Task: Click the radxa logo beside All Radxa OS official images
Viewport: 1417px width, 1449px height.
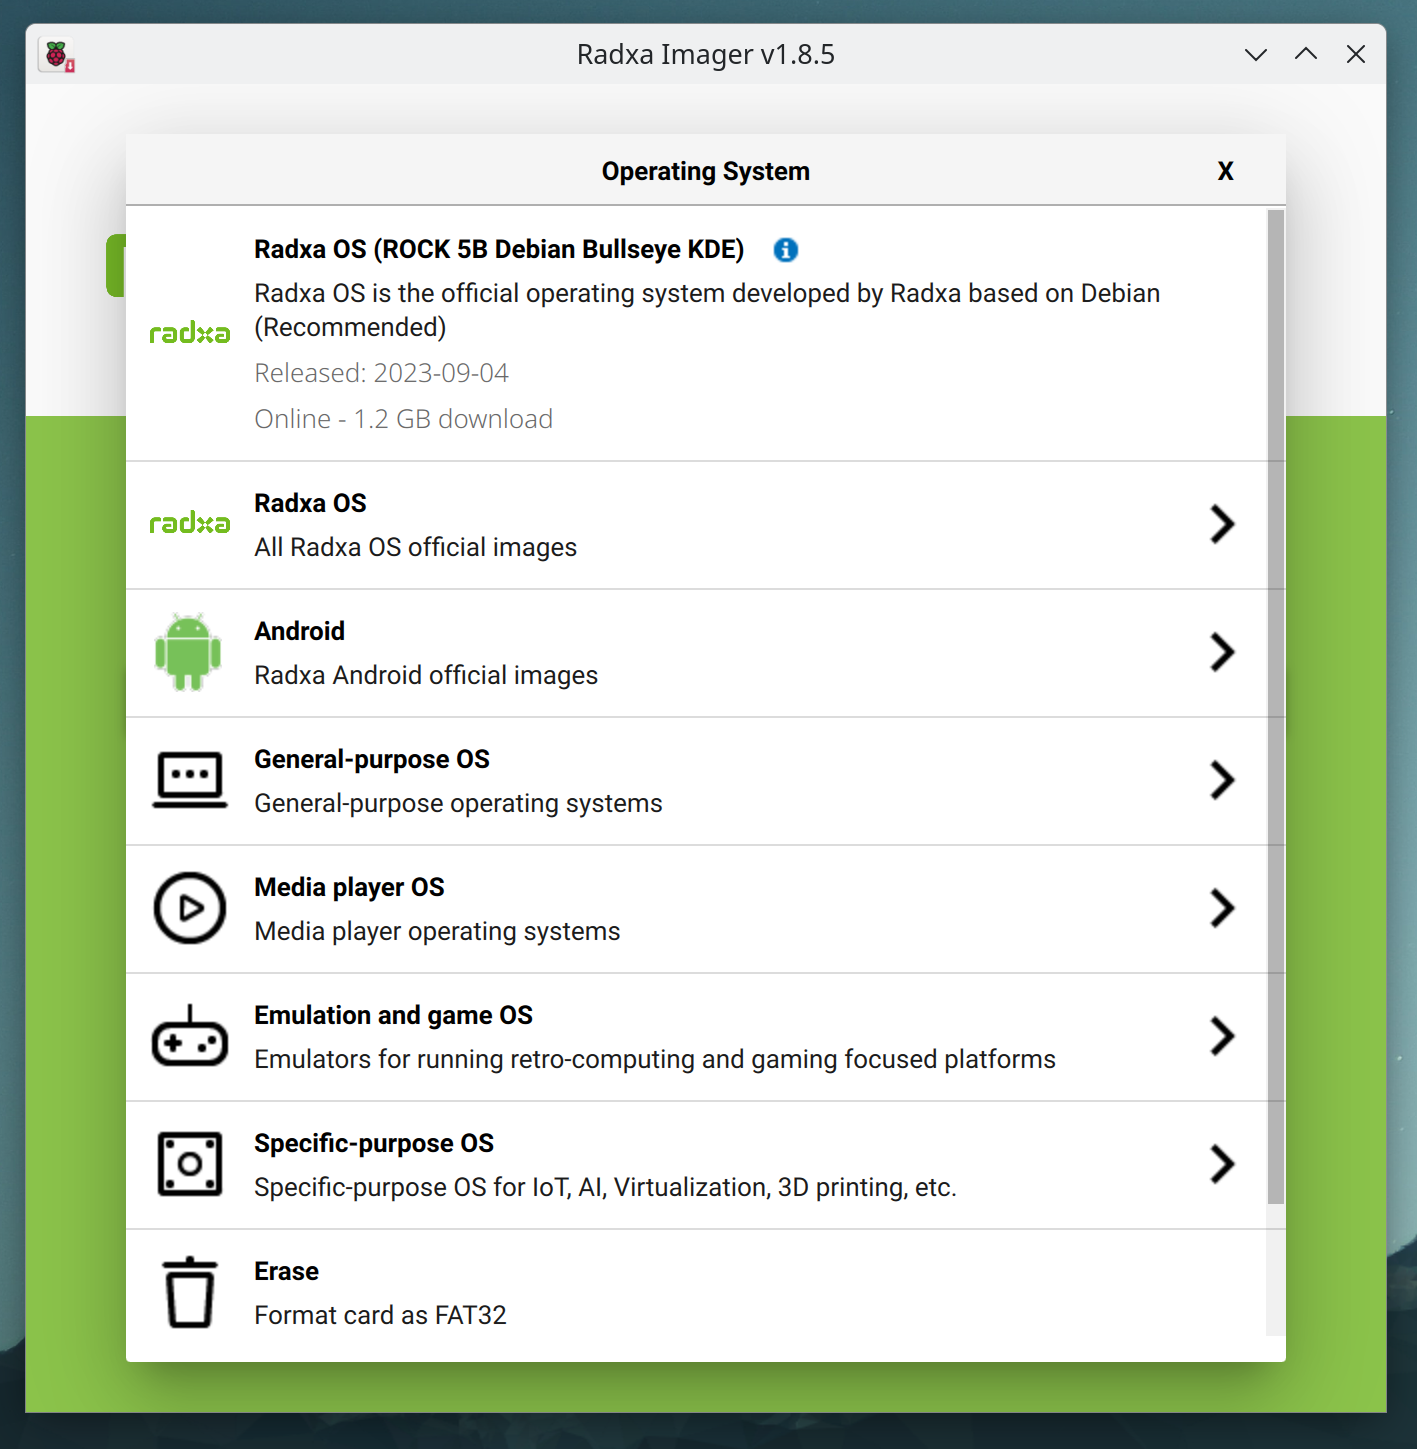Action: click(x=190, y=523)
